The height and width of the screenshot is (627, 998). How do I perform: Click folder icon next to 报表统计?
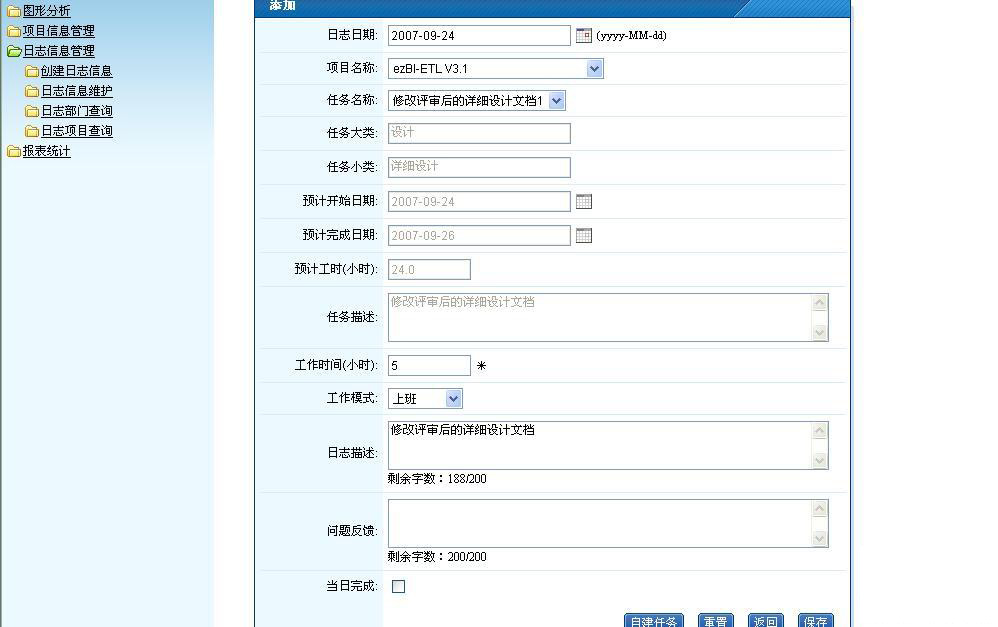point(14,151)
